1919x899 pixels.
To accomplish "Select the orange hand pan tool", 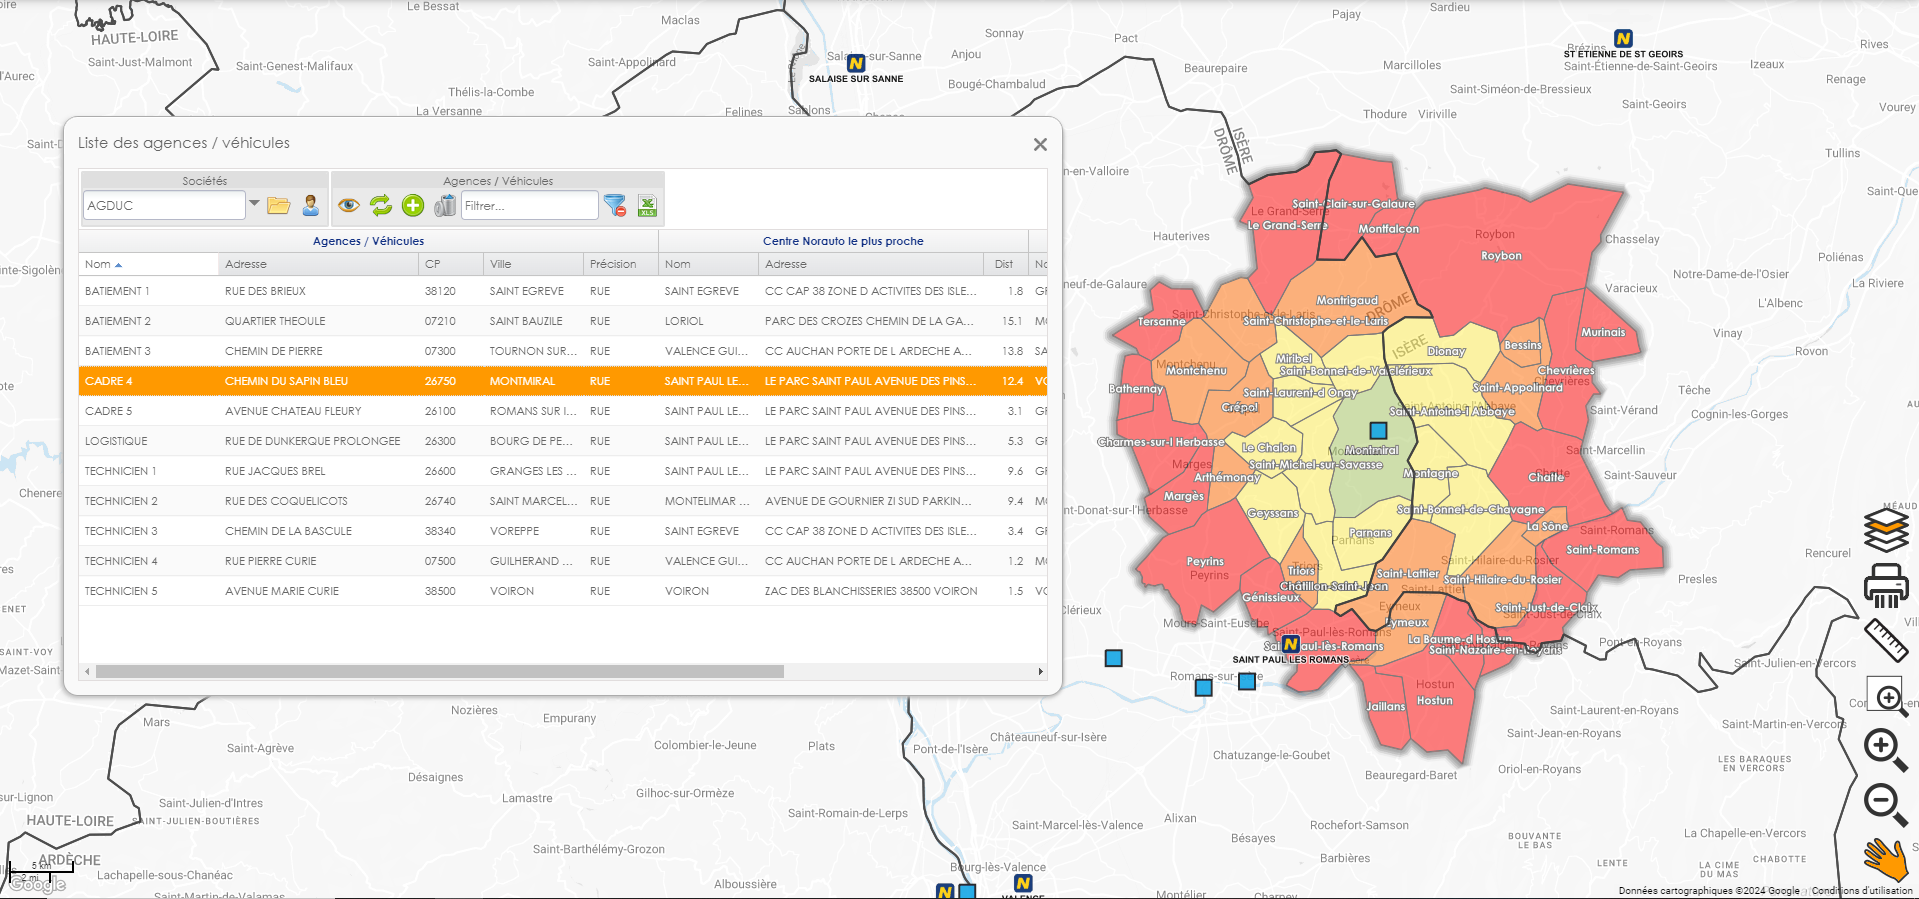I will click(x=1885, y=858).
